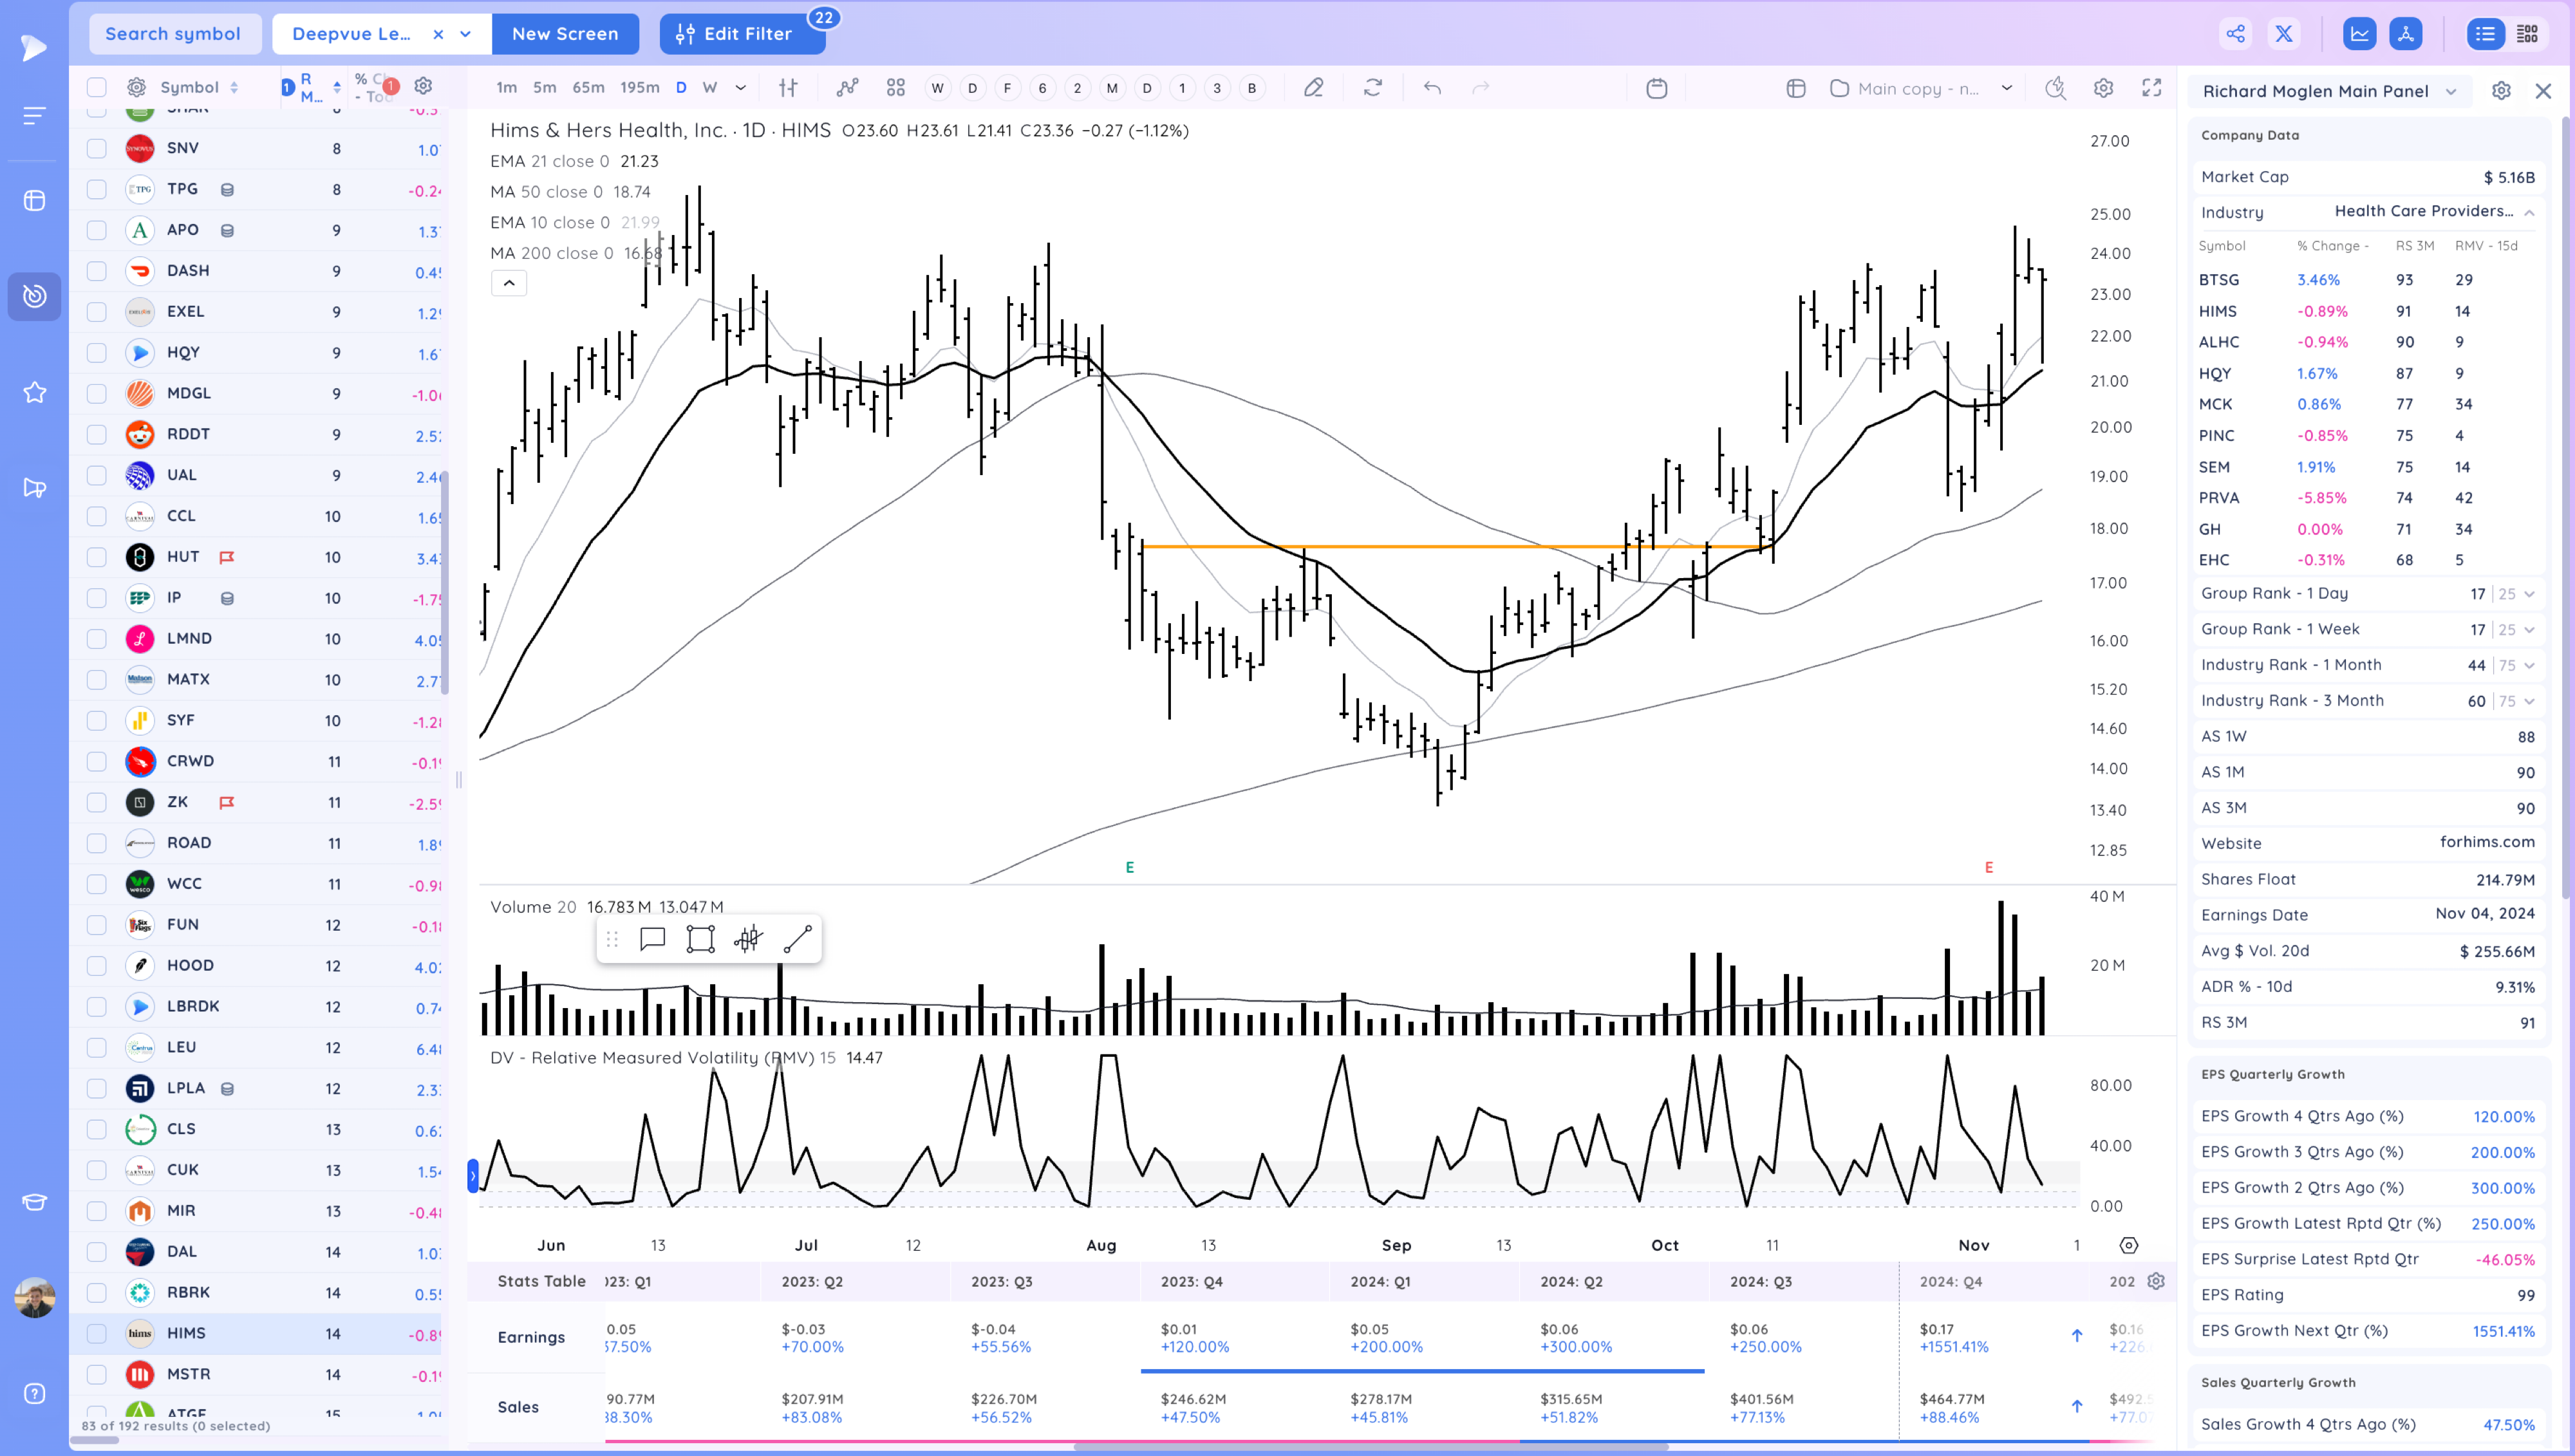This screenshot has width=2575, height=1456.
Task: Click the refresh chart icon
Action: tap(1372, 88)
